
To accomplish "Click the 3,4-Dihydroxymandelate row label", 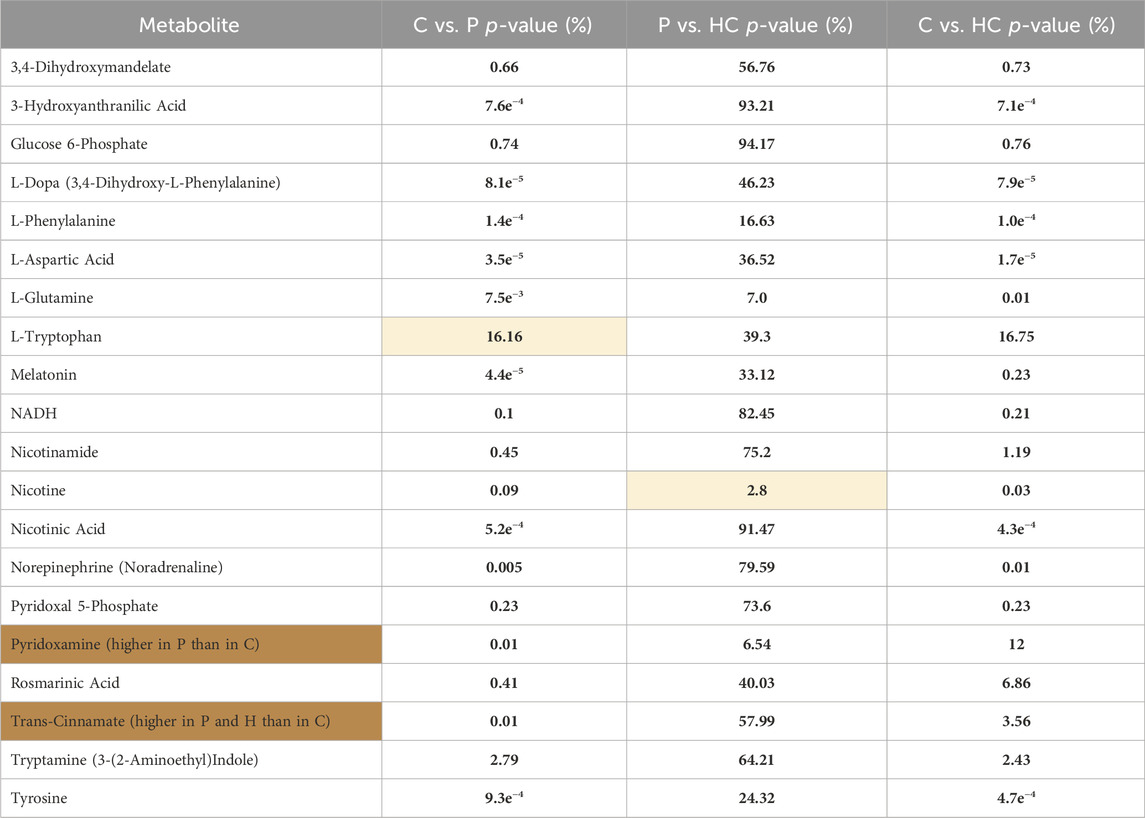I will pyautogui.click(x=91, y=67).
